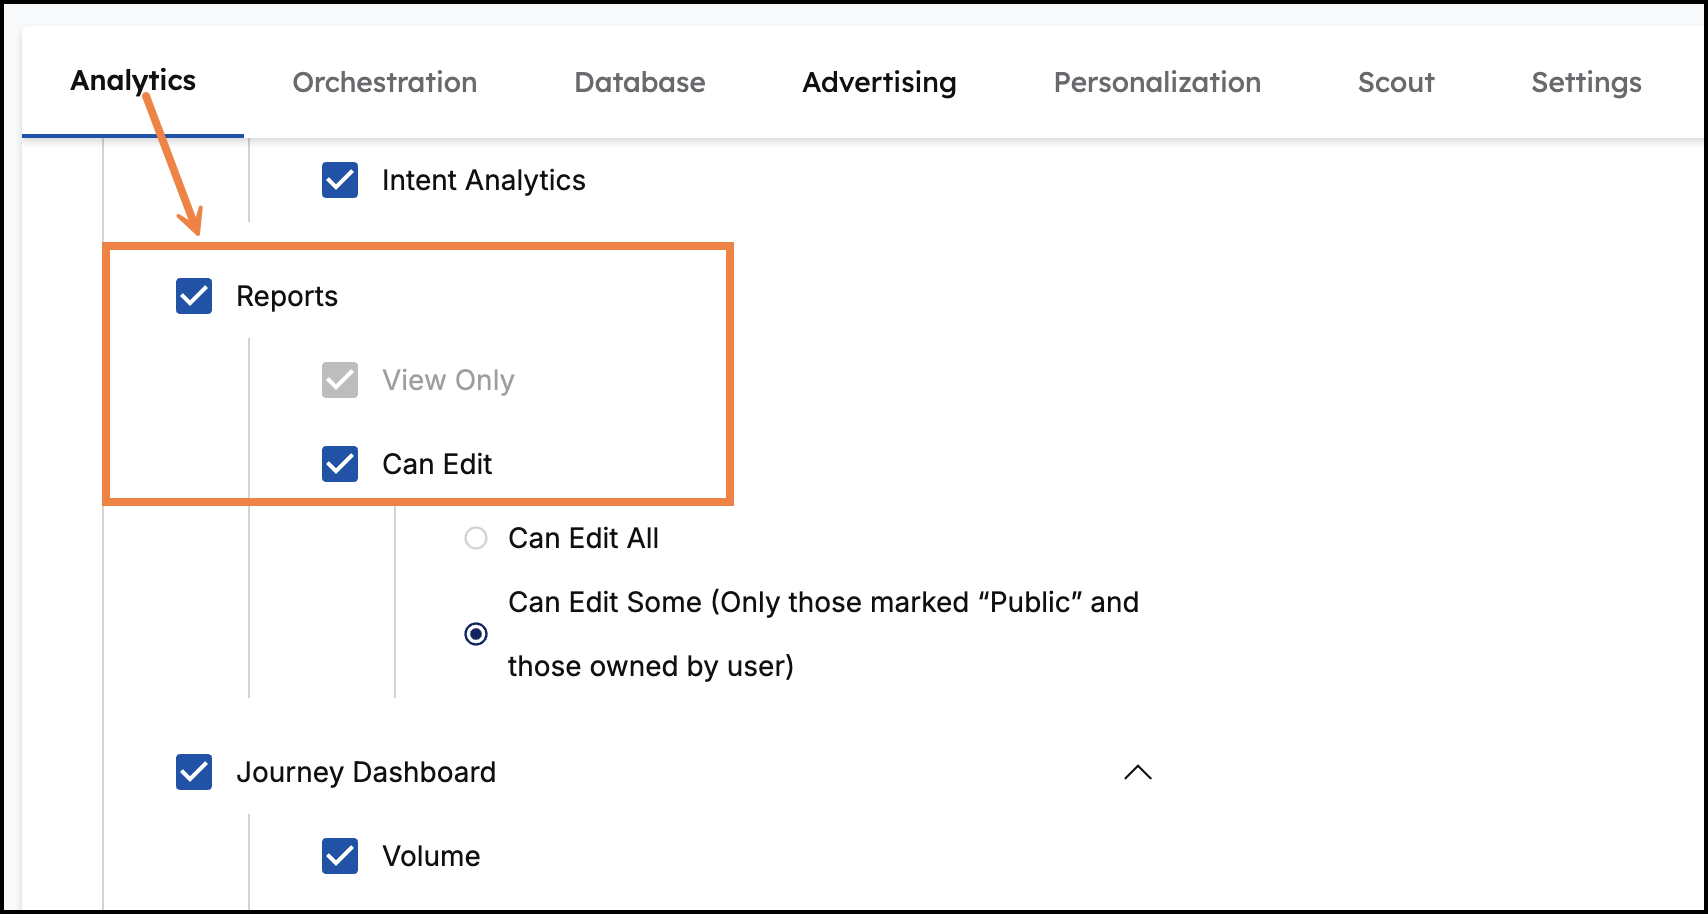
Task: Switch to the Scout tab
Action: pyautogui.click(x=1396, y=82)
